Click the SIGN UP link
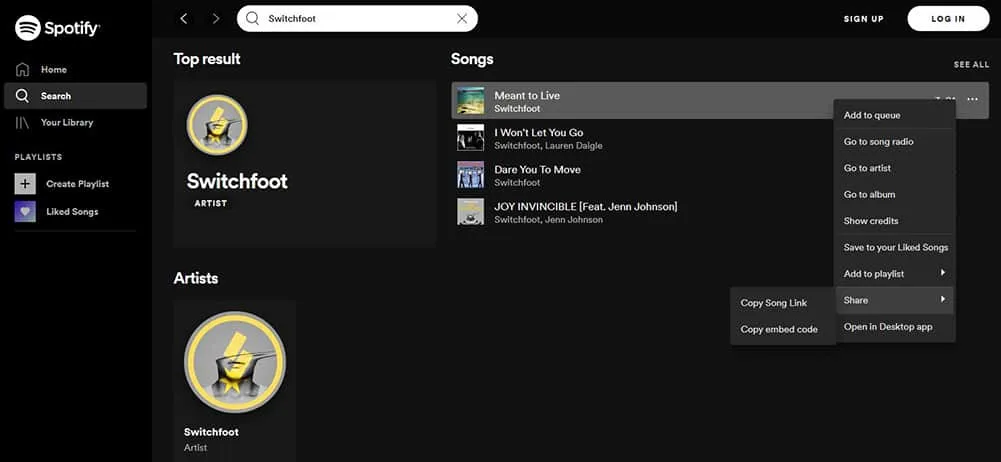The image size is (1001, 462). 864,19
